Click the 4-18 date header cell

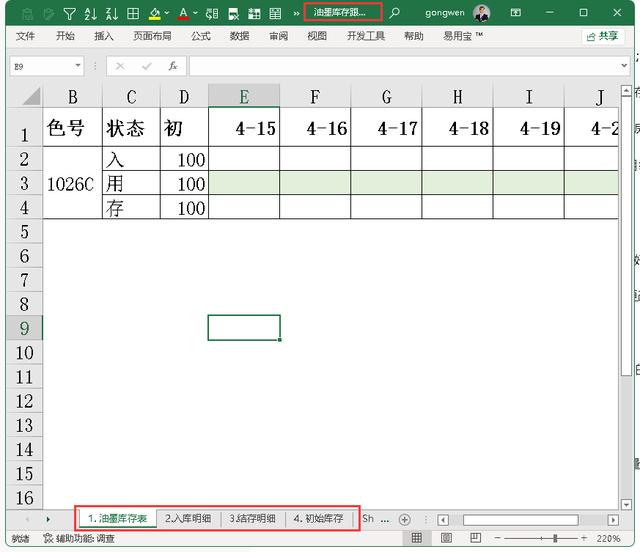click(x=458, y=127)
